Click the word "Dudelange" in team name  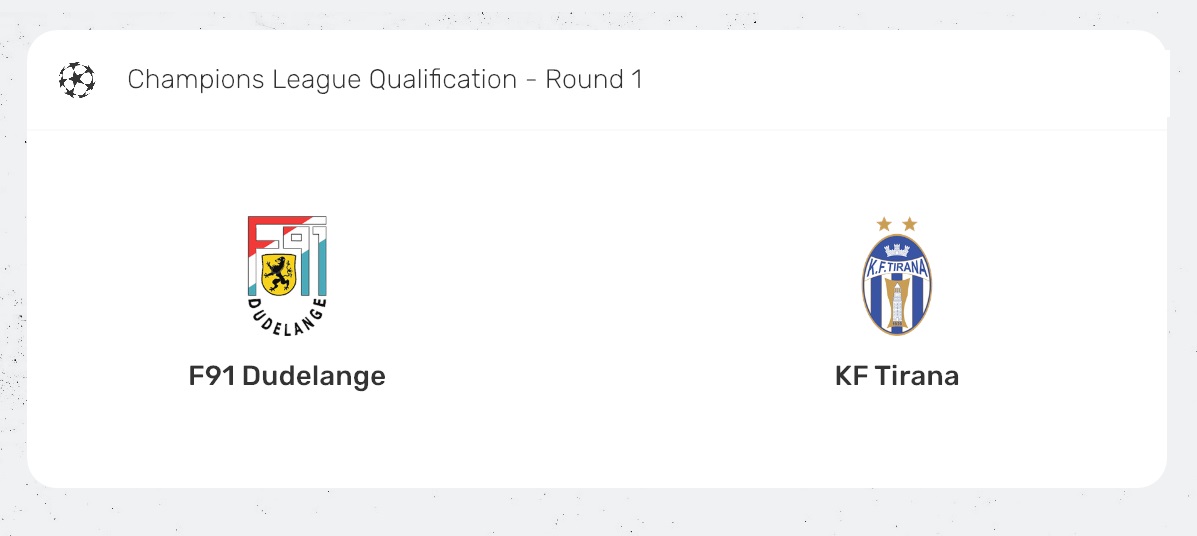[x=314, y=376]
